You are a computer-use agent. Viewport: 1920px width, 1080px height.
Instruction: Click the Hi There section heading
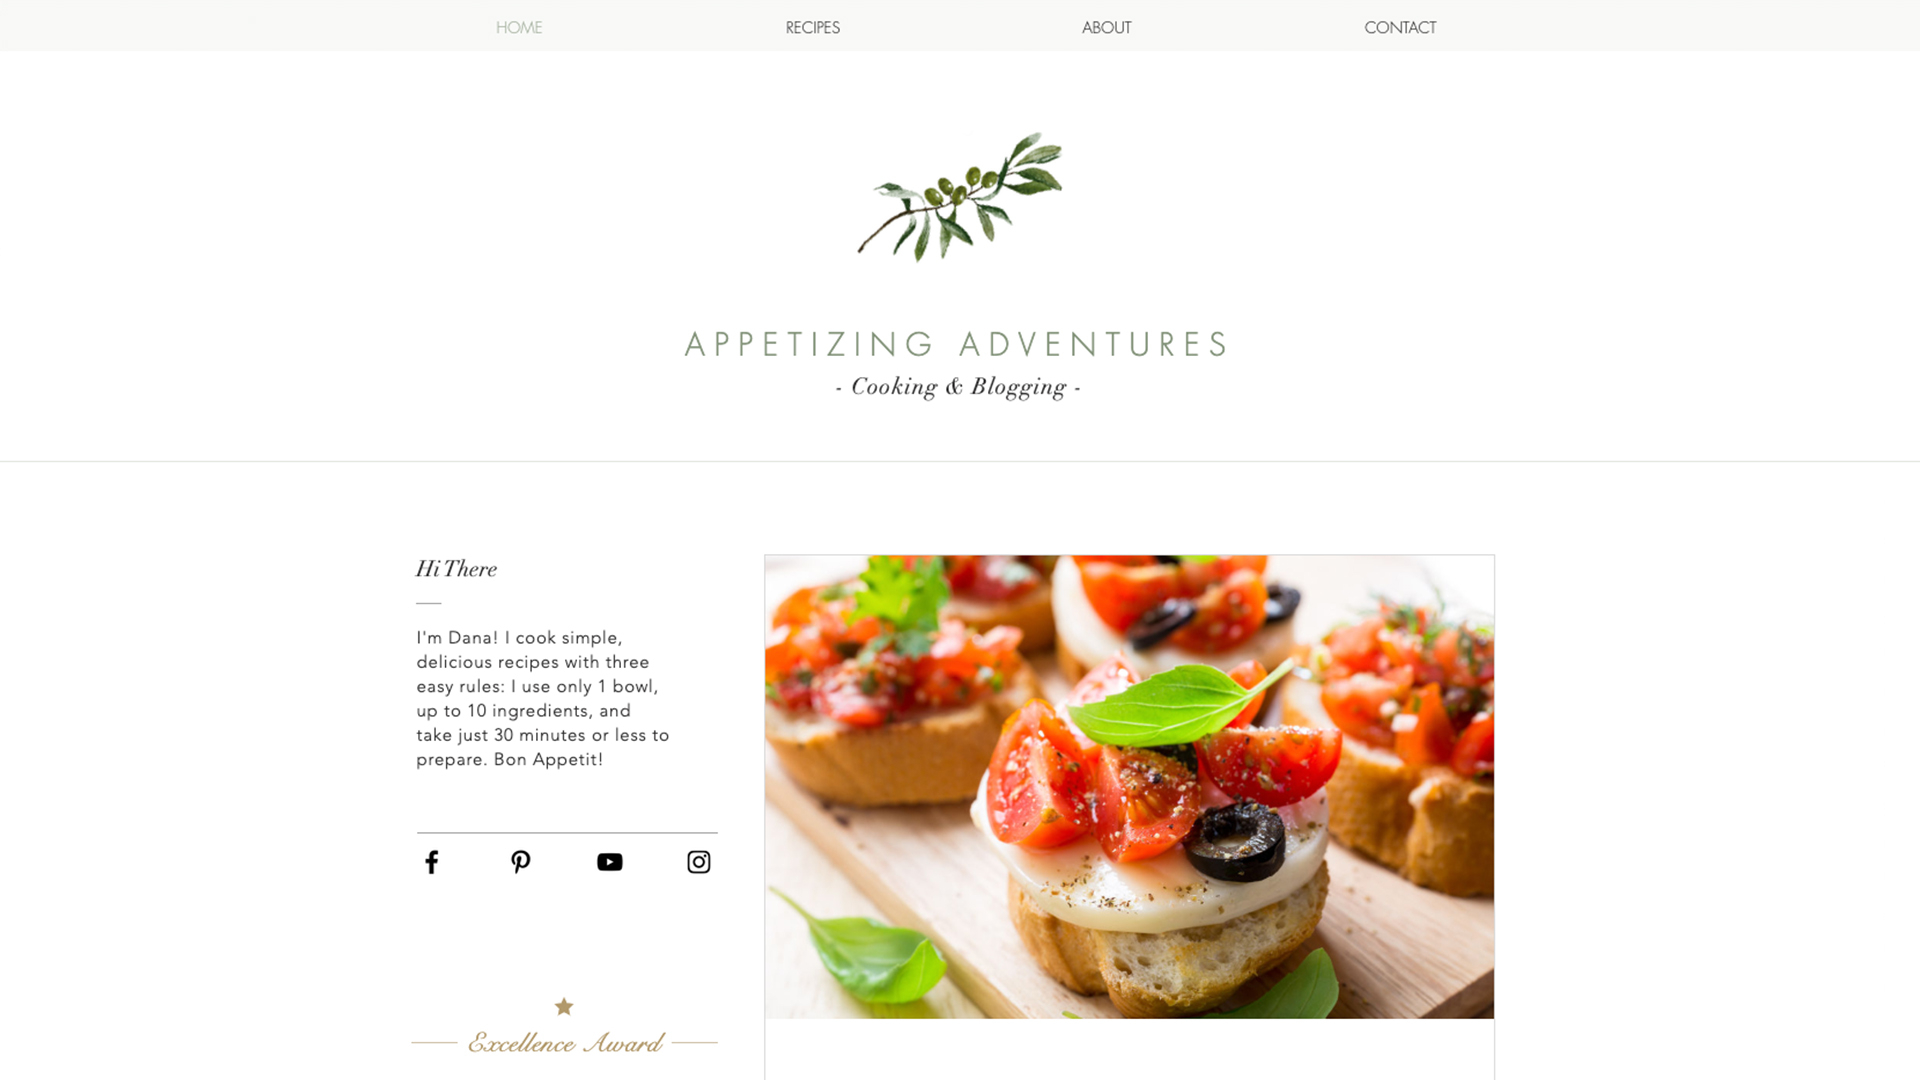[455, 568]
